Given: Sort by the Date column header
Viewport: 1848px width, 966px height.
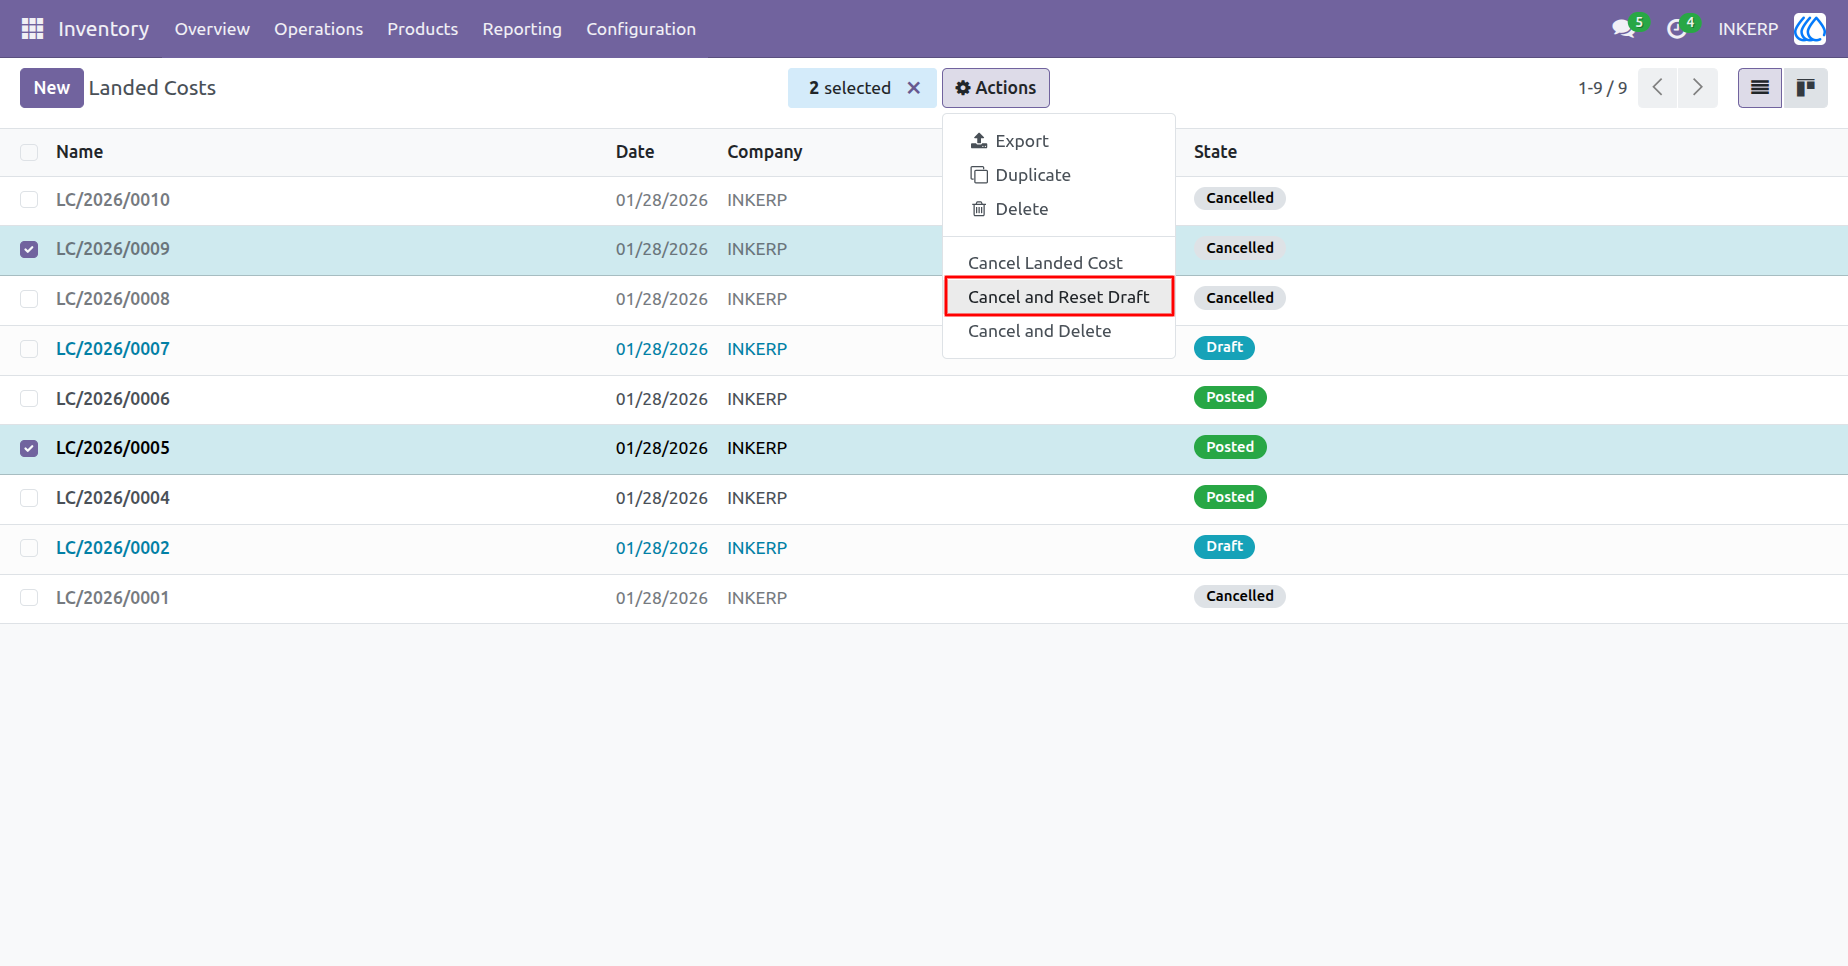Looking at the screenshot, I should [635, 152].
